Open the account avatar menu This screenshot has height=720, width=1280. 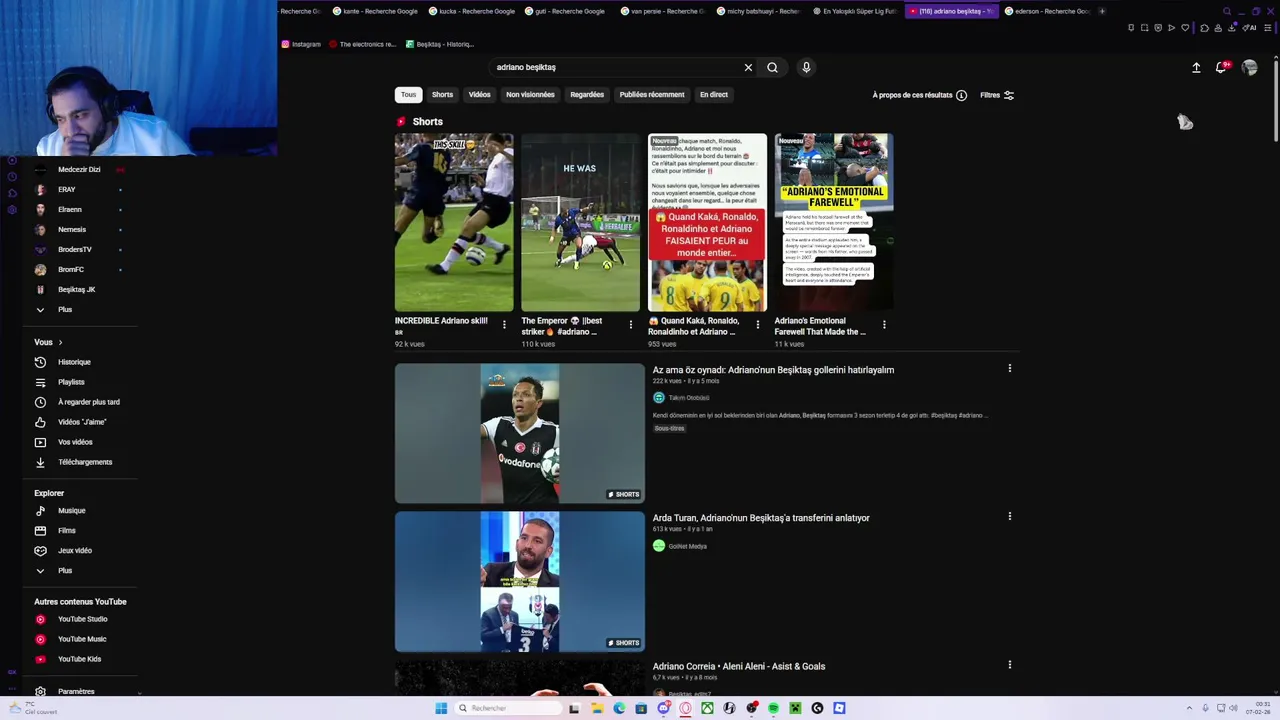tap(1250, 67)
